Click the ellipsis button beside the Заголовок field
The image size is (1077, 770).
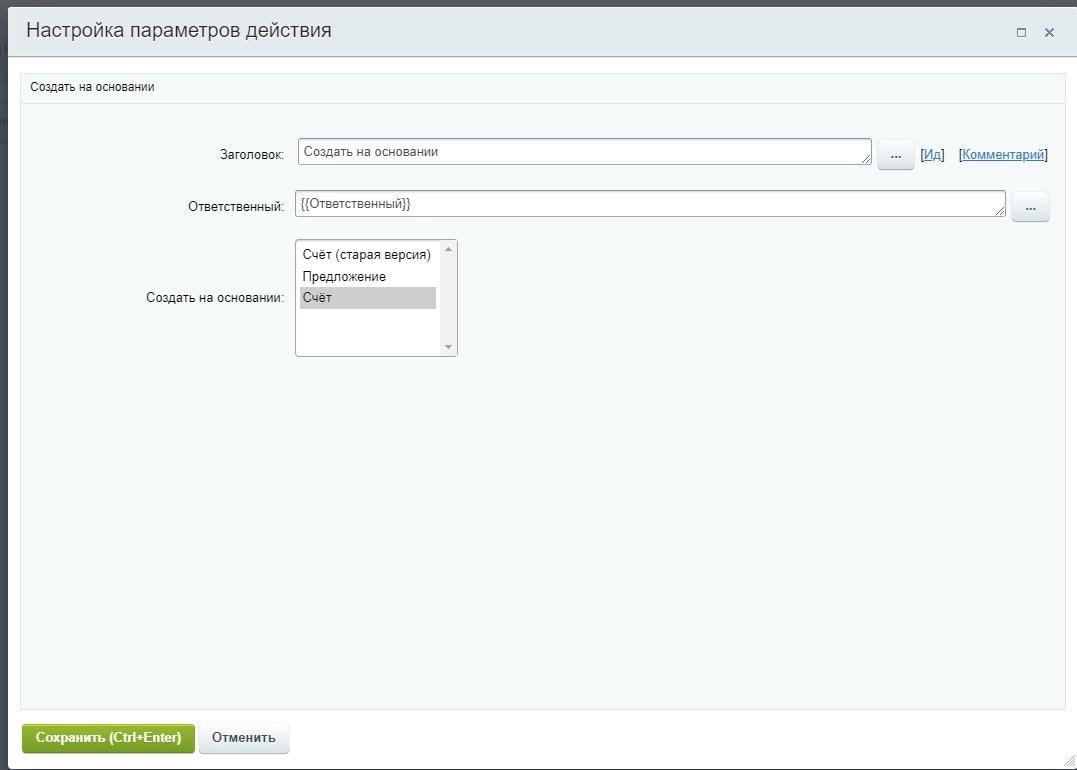895,156
